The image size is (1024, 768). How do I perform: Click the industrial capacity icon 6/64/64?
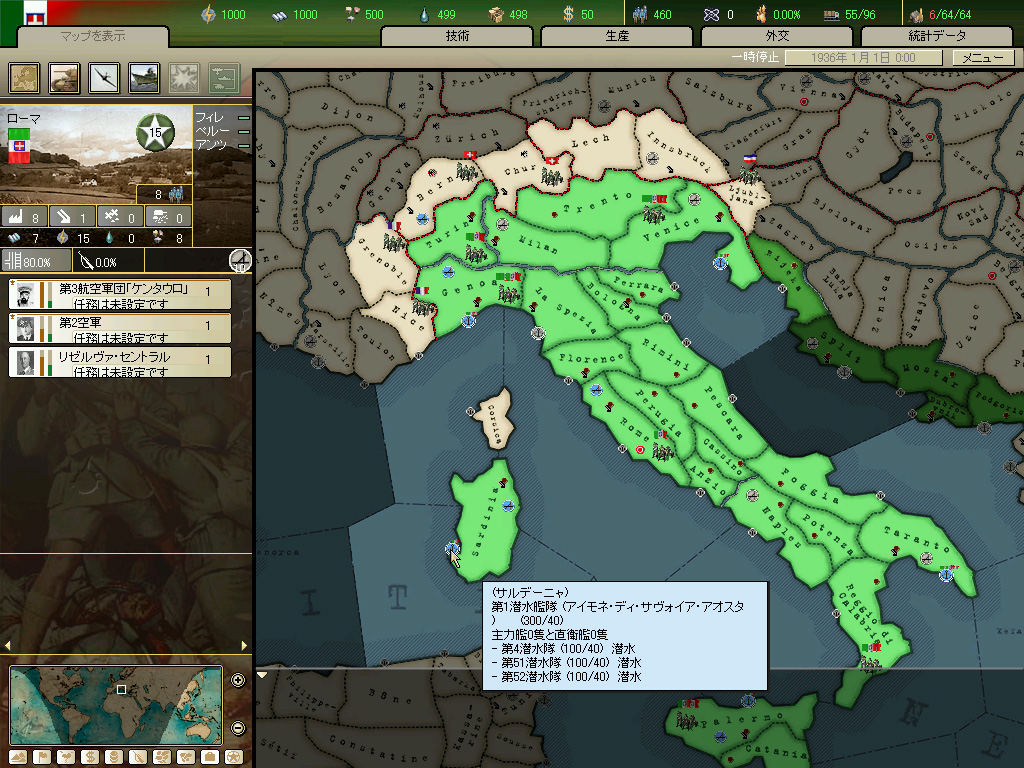pos(916,15)
